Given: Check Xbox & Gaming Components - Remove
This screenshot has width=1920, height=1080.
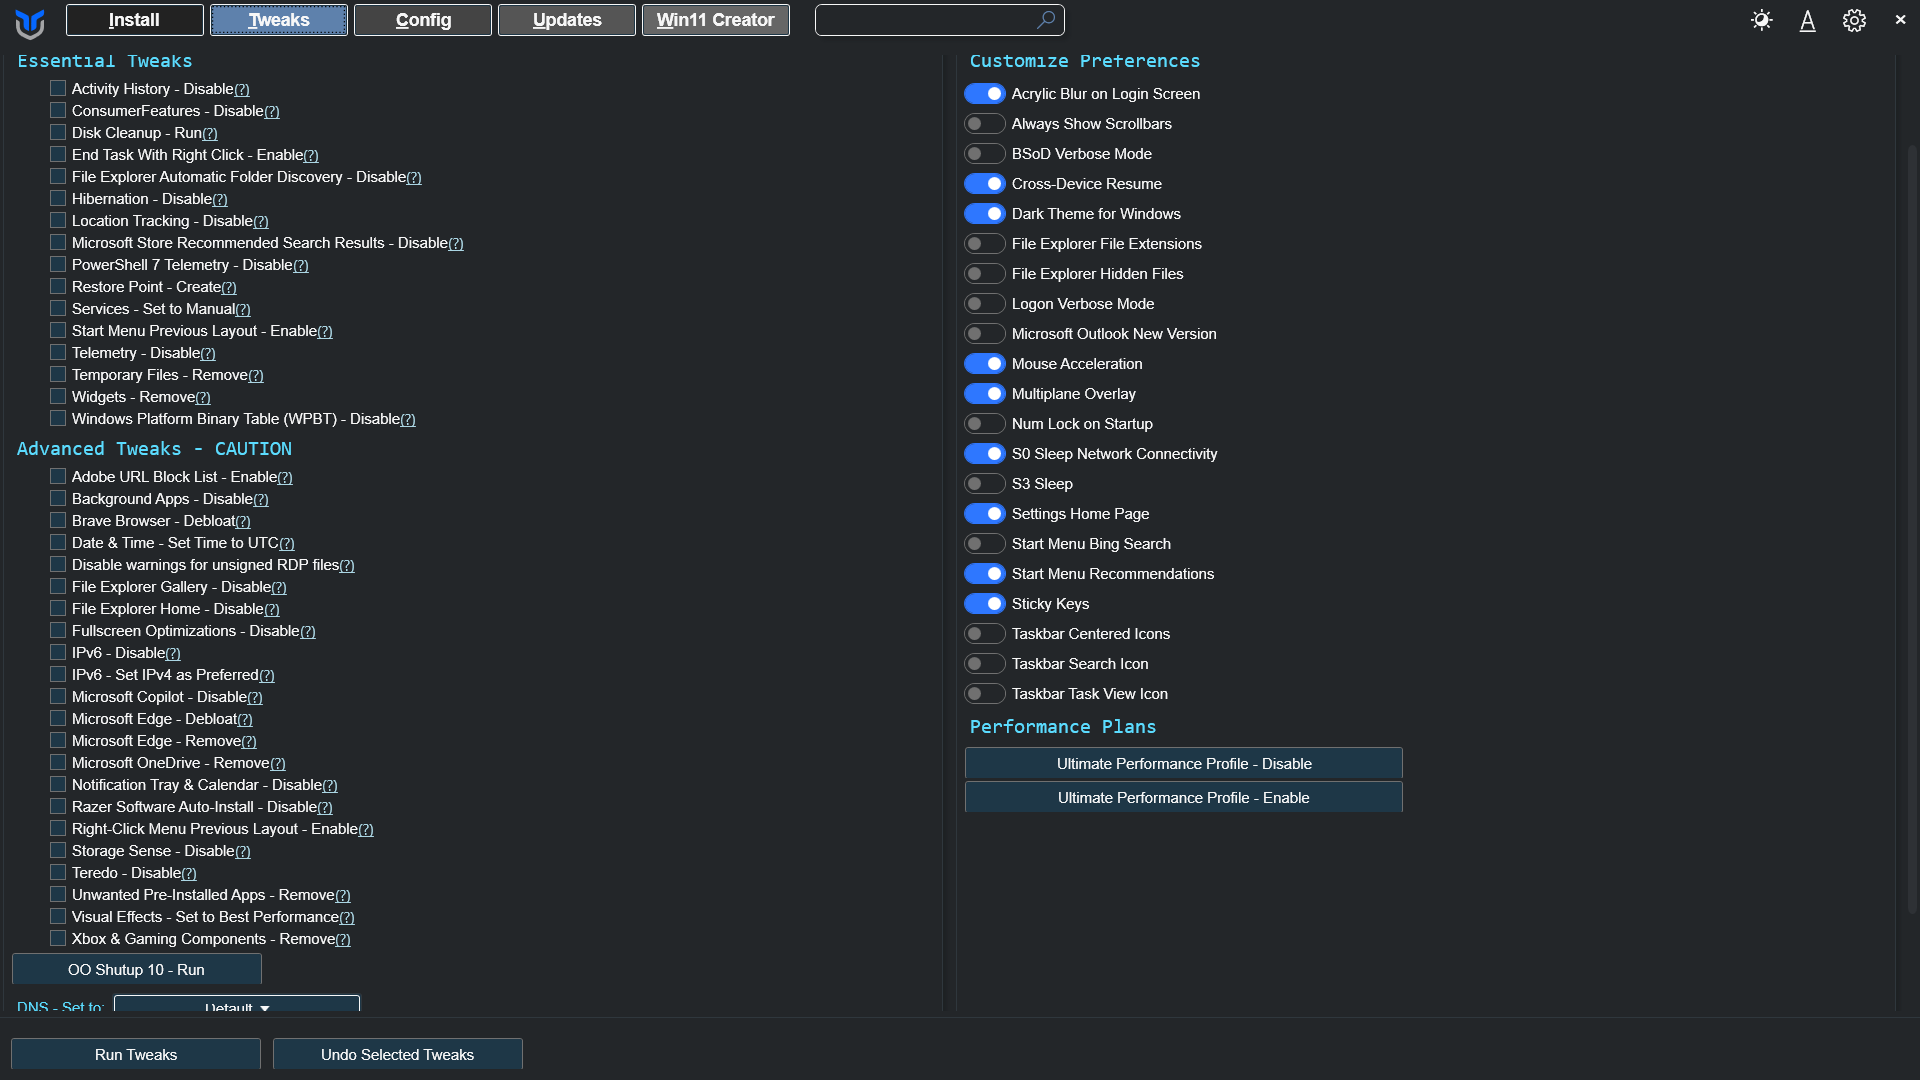Looking at the screenshot, I should 58,938.
